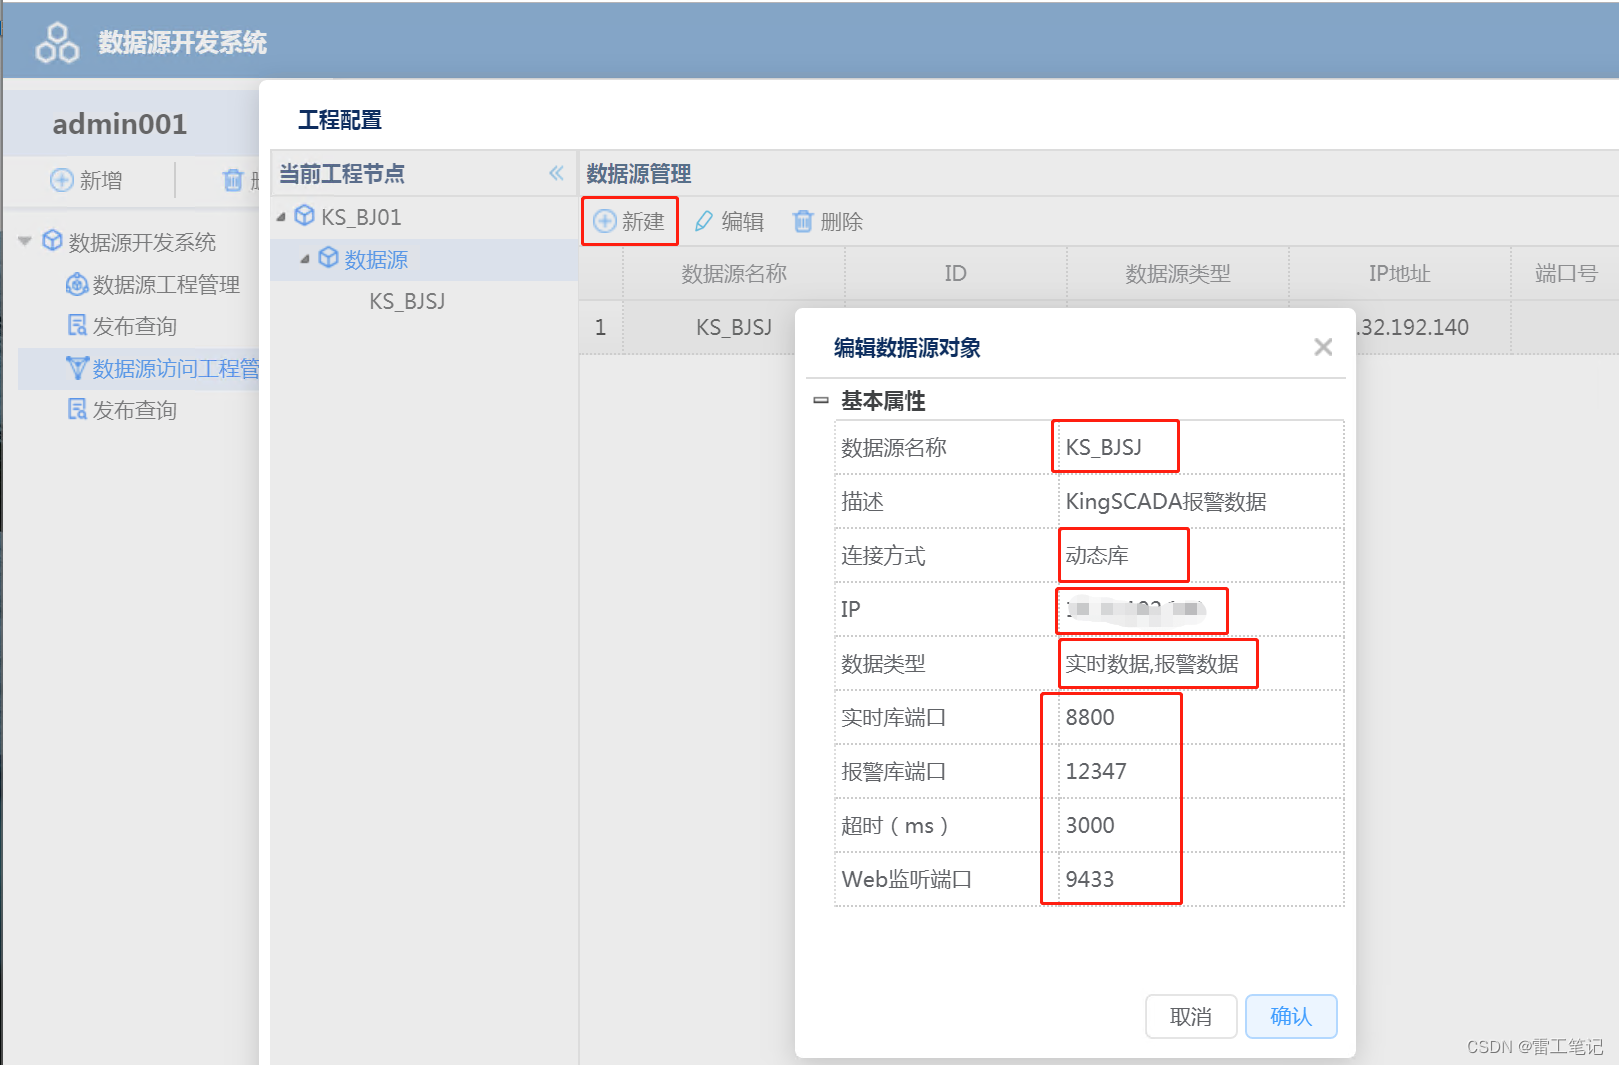The width and height of the screenshot is (1619, 1065).
Task: Select 数据源访问工程管理 in the sidebar
Action: 176,369
